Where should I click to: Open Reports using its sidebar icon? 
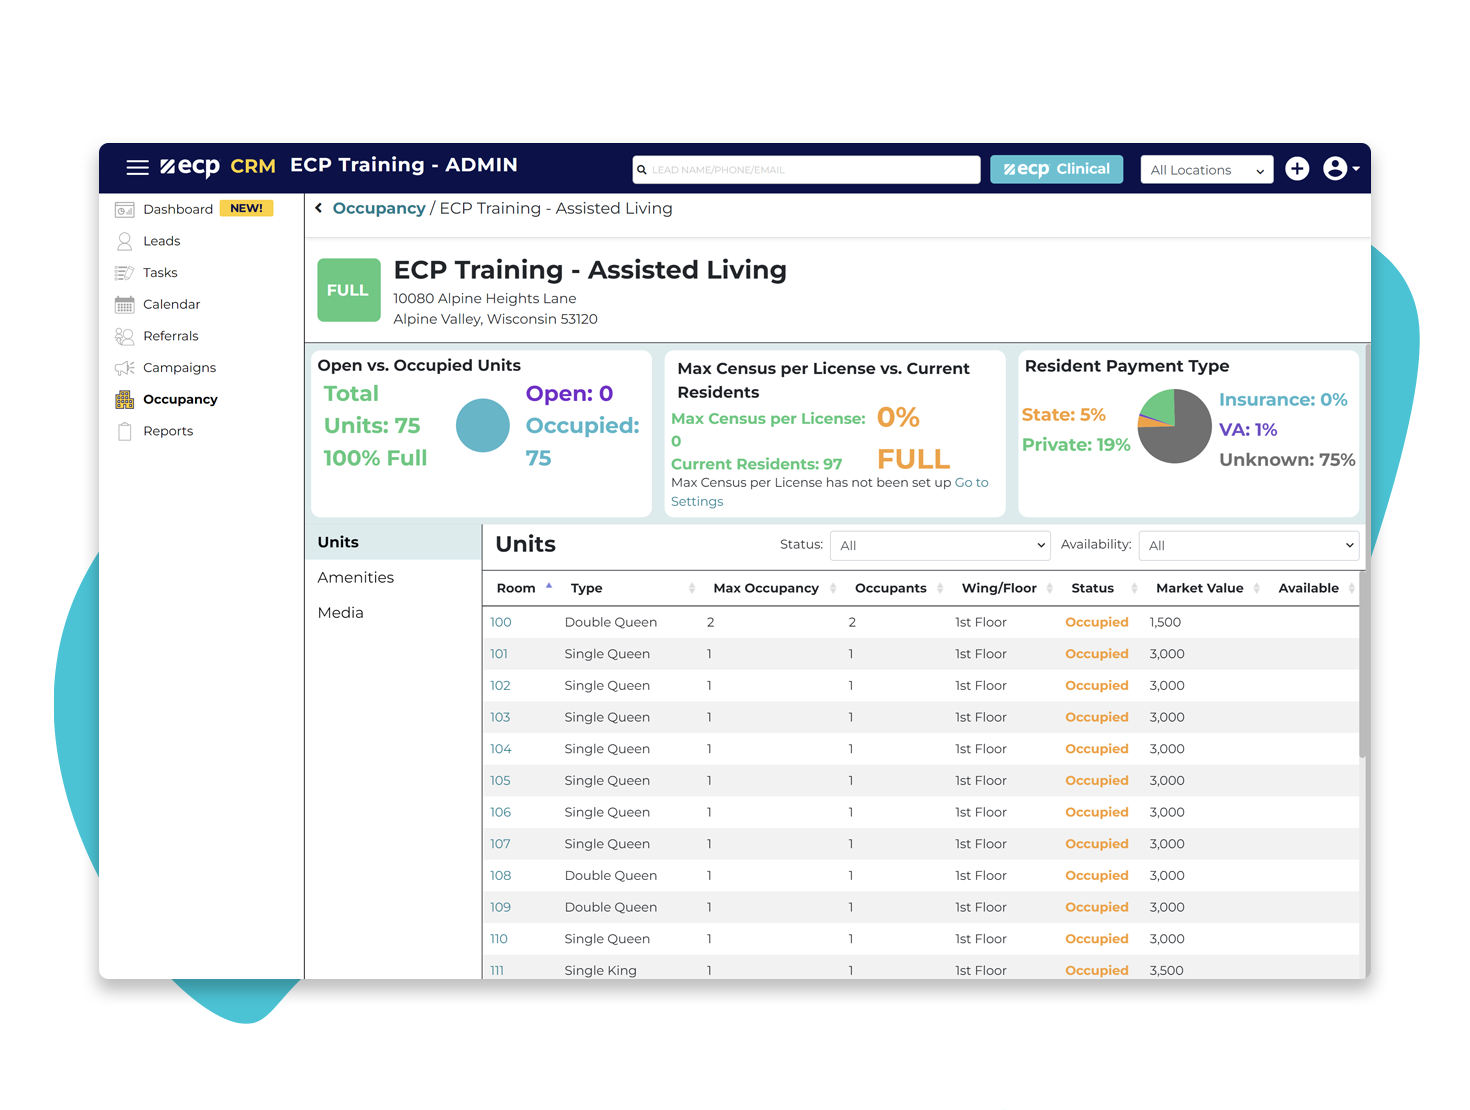click(125, 431)
